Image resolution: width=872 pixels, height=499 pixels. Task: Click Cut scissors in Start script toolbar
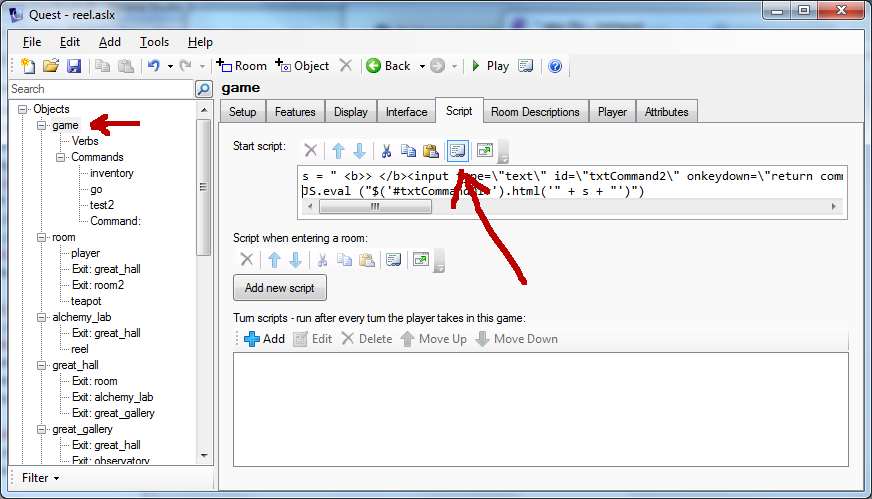point(385,151)
